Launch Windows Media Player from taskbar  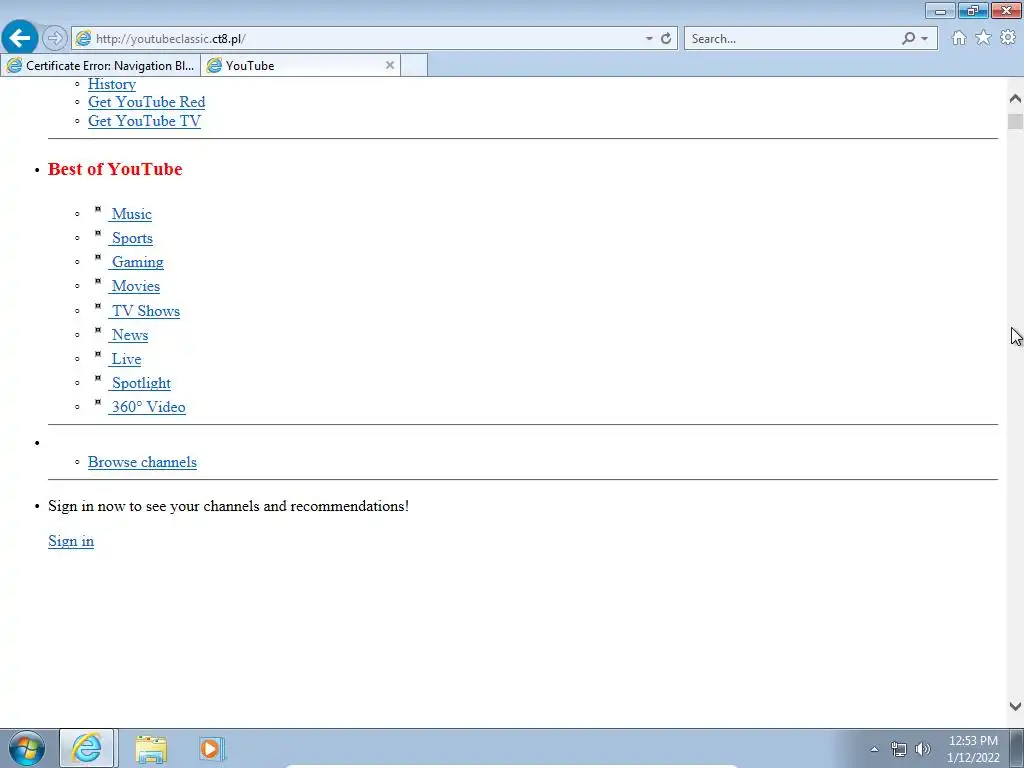[x=212, y=749]
